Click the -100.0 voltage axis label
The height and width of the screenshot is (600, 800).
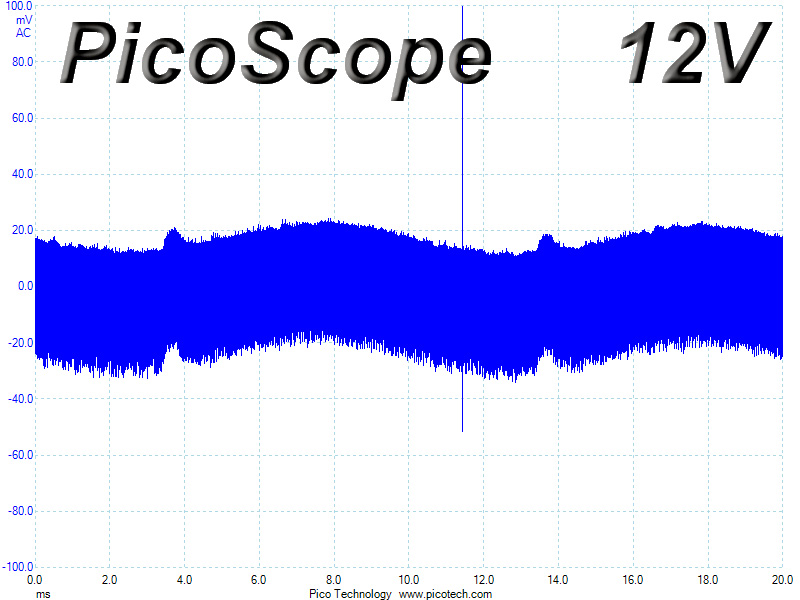18,567
